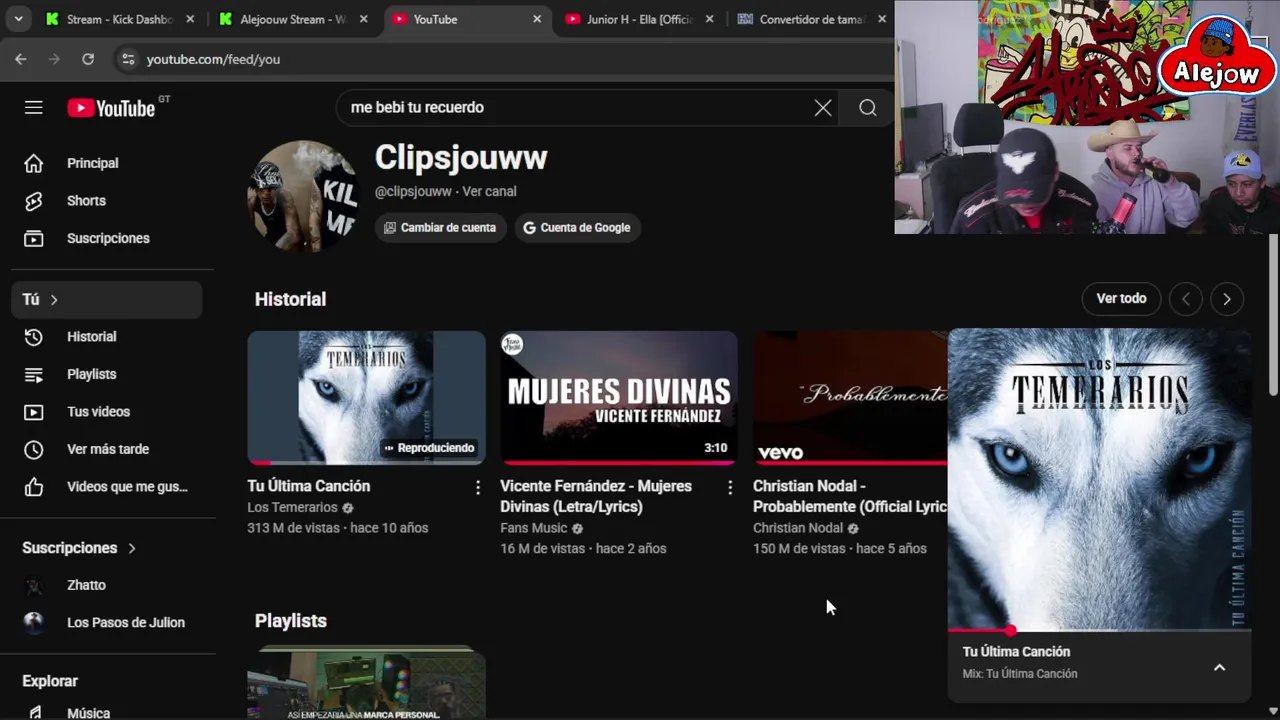Click the Cuenta de Google button

577,228
